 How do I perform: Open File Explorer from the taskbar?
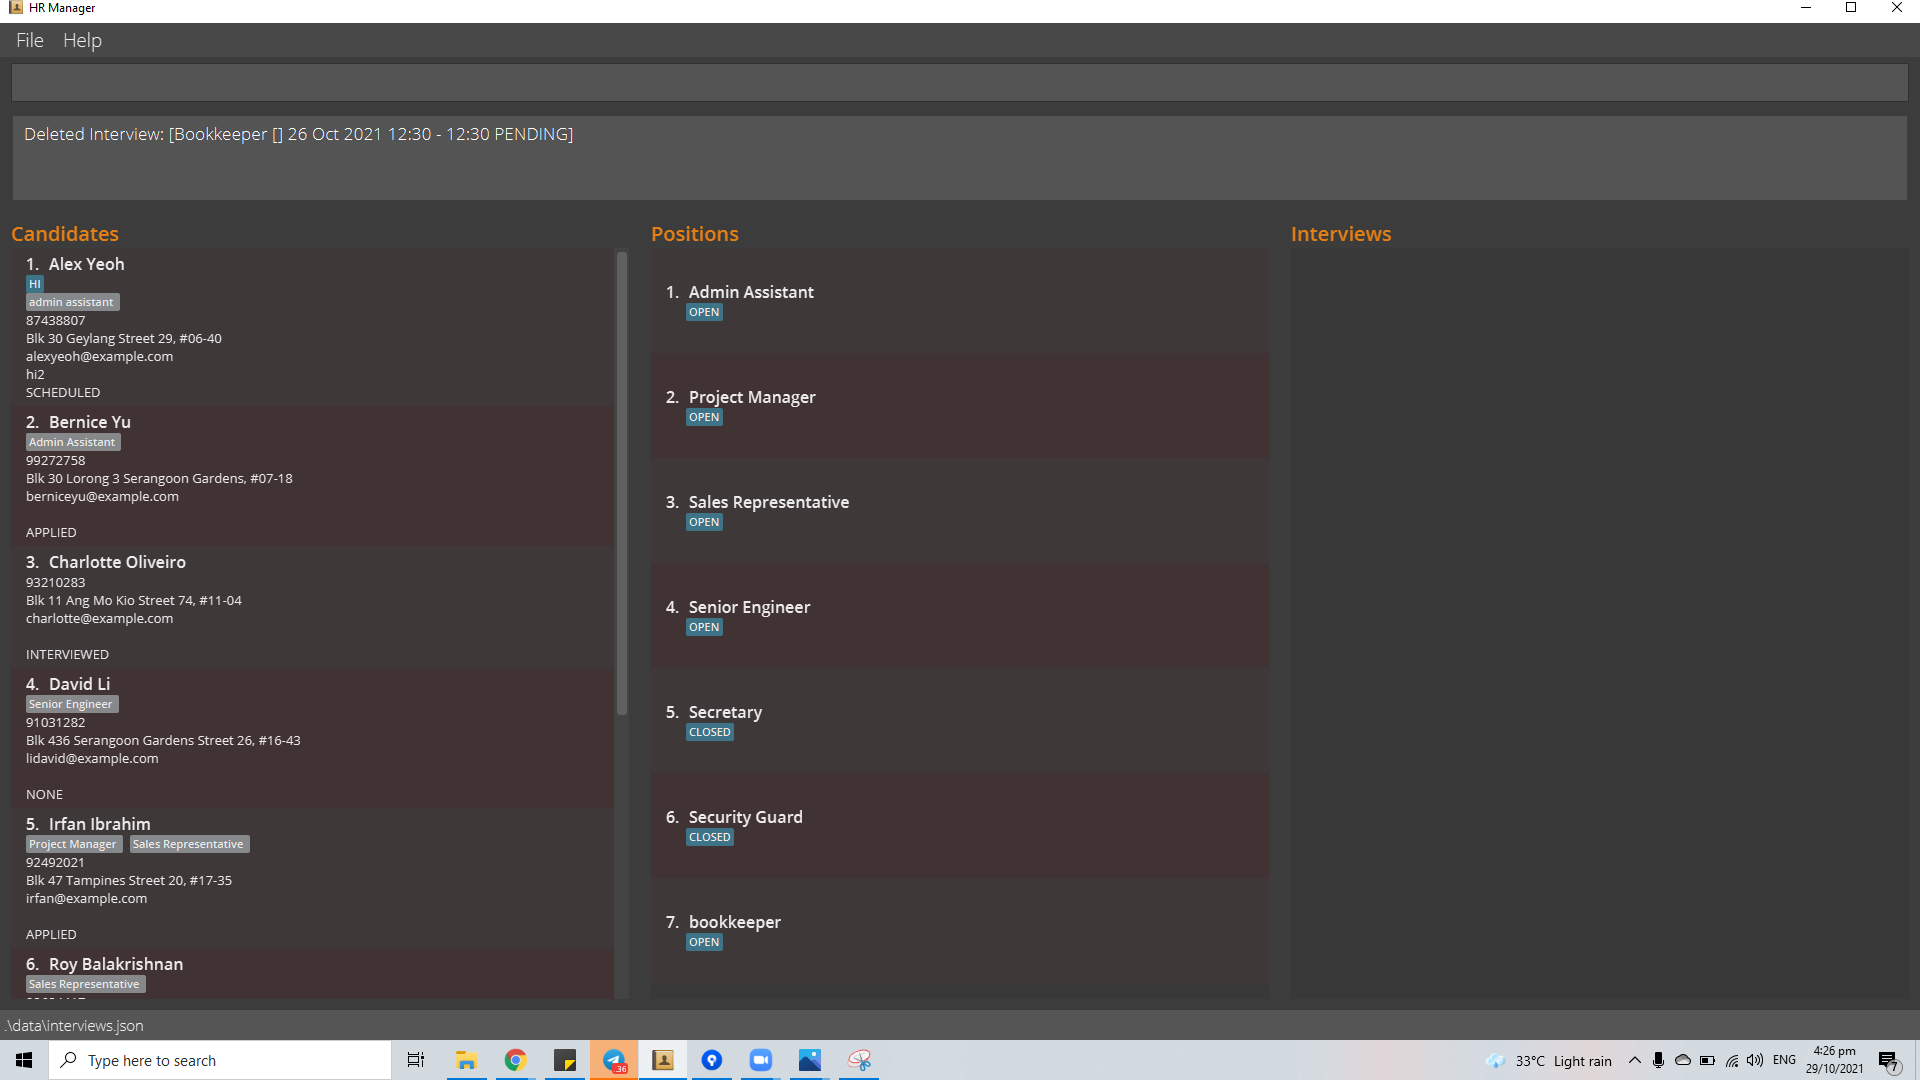pyautogui.click(x=466, y=1060)
